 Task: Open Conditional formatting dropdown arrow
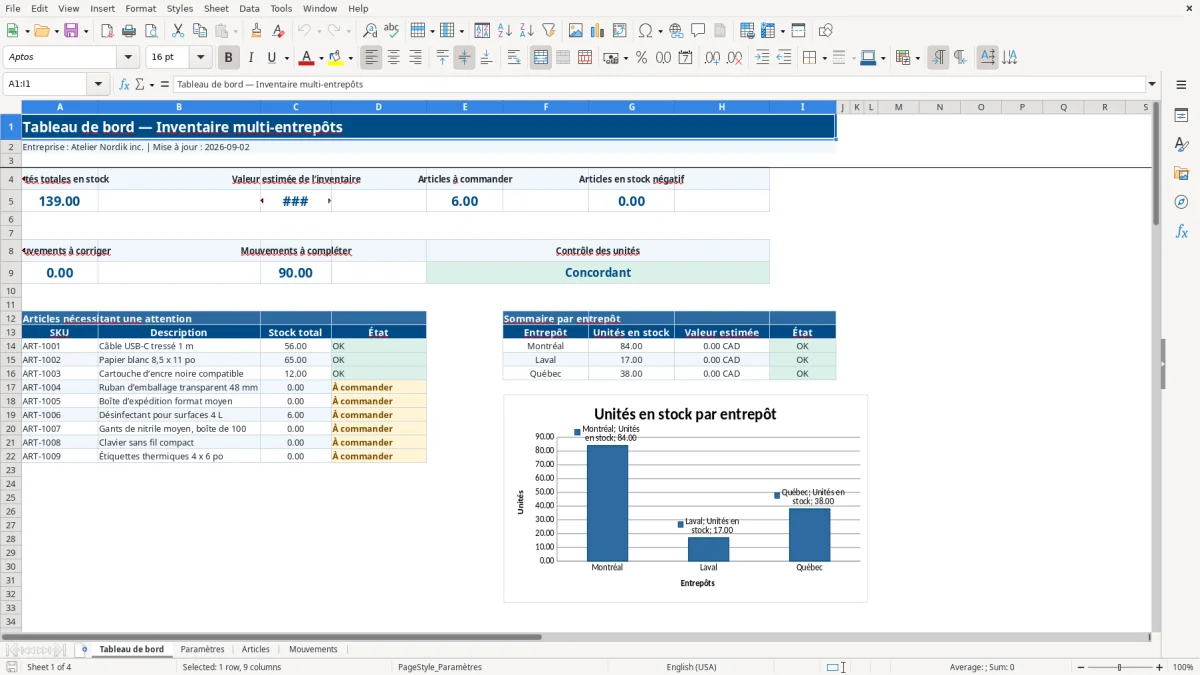[917, 58]
